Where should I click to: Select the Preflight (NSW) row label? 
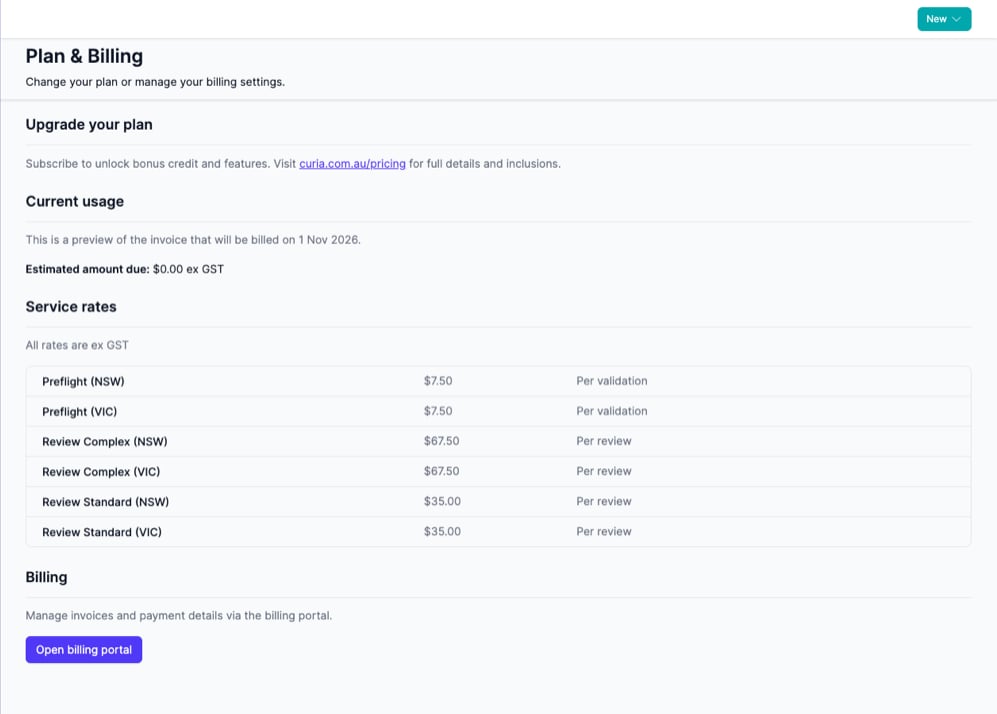coord(83,381)
